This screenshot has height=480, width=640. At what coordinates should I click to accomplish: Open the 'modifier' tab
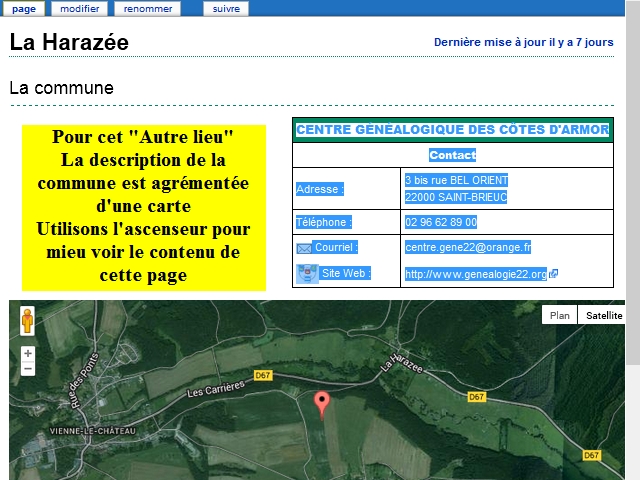pyautogui.click(x=80, y=8)
